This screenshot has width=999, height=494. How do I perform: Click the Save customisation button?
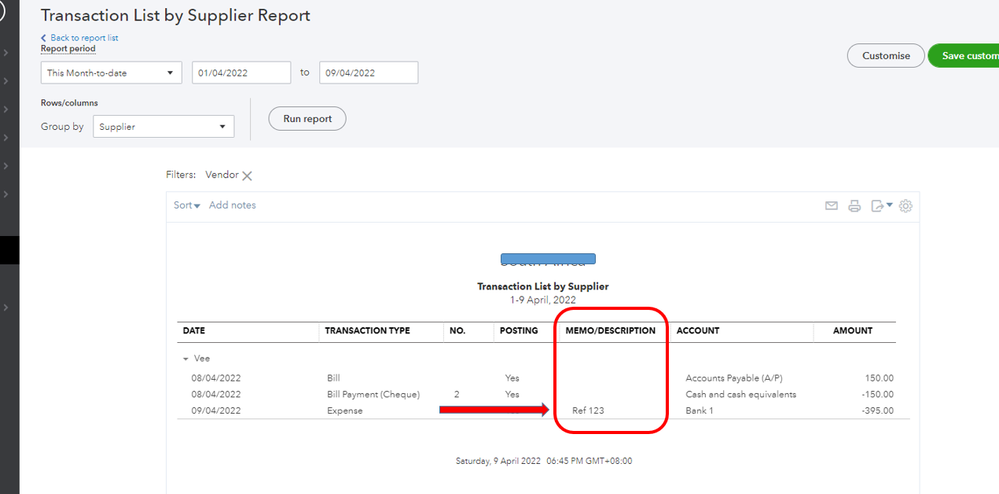coord(963,56)
